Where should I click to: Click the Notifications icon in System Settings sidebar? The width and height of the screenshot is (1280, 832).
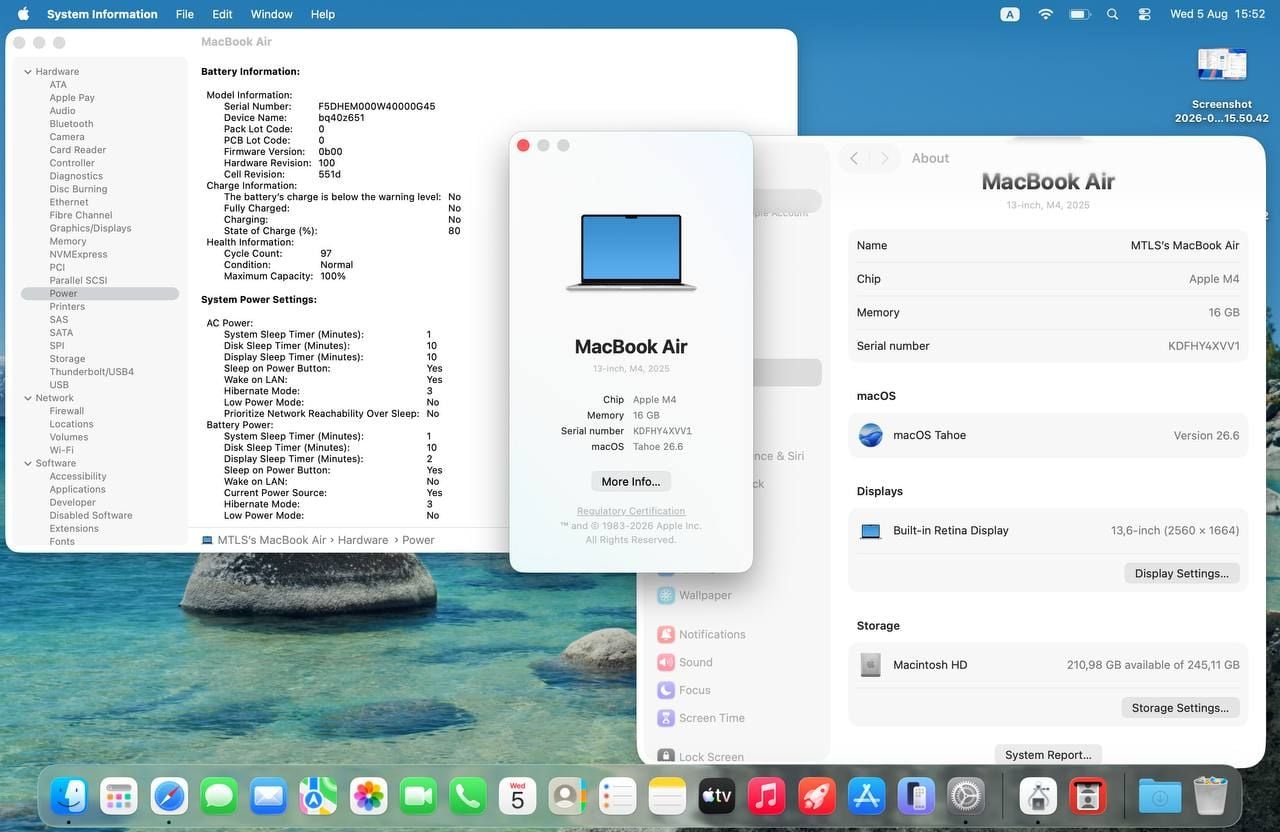pos(665,634)
